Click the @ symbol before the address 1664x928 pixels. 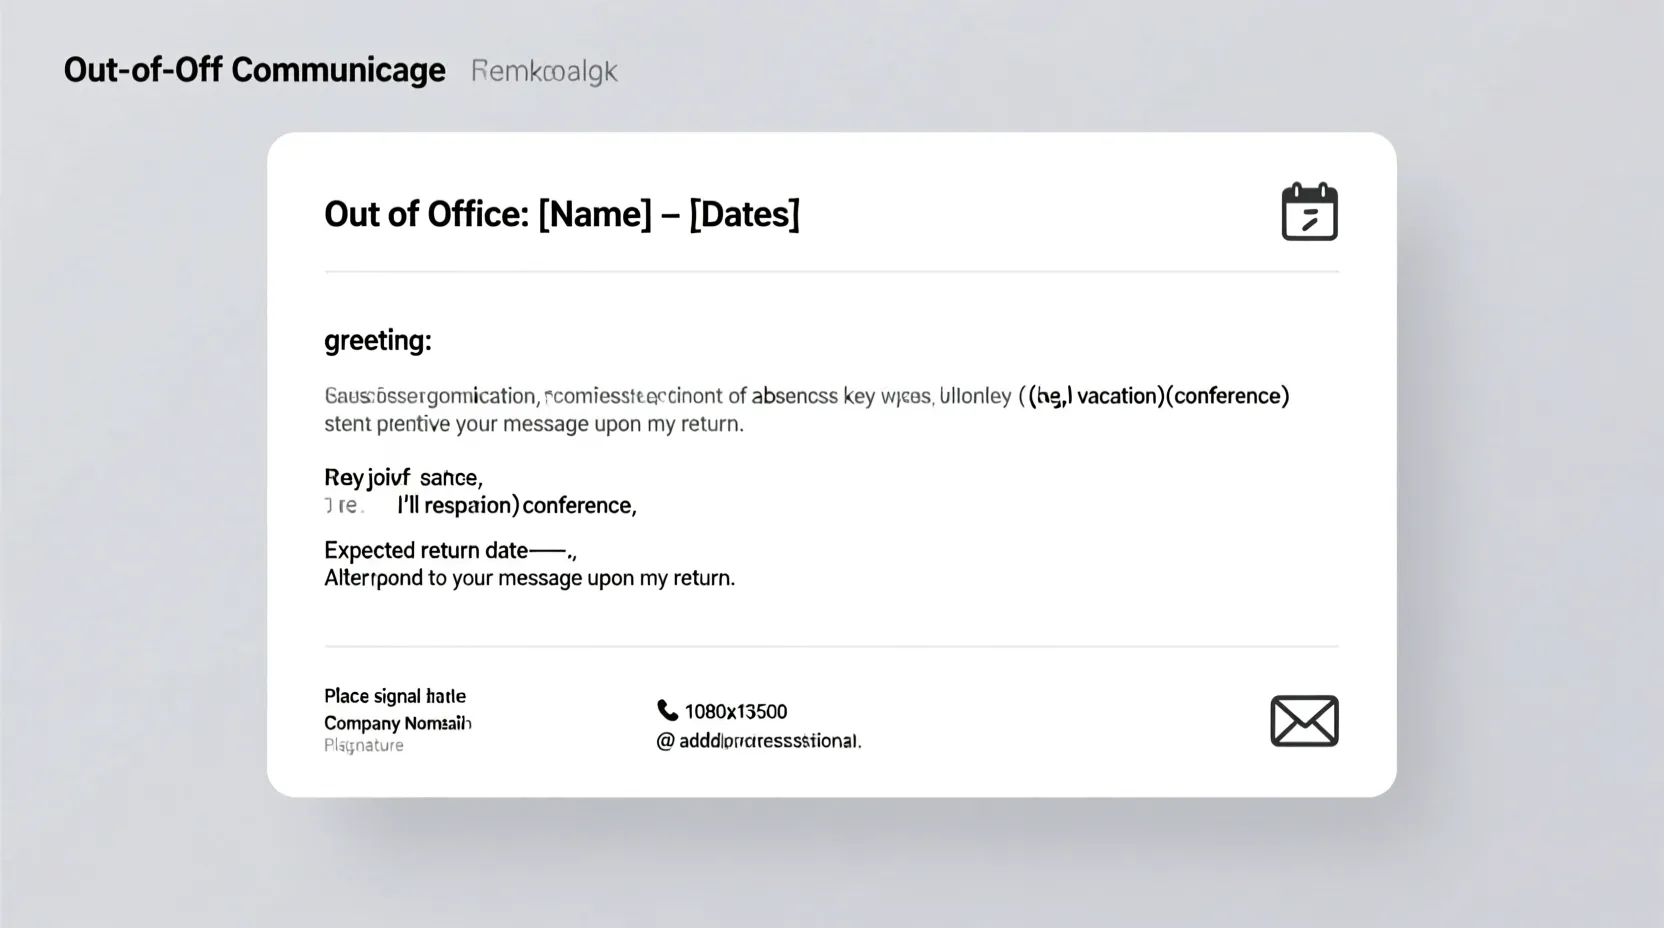click(665, 741)
